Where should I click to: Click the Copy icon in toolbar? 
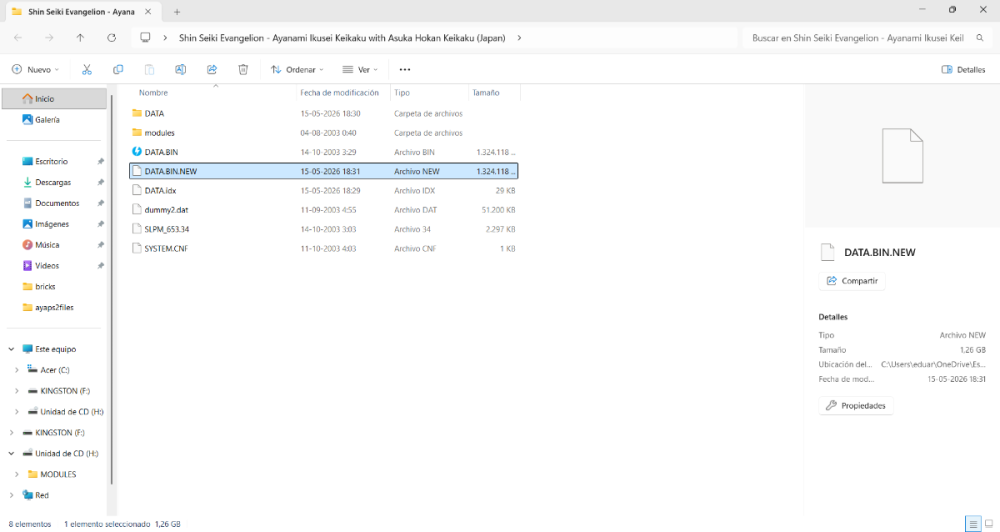tap(118, 70)
